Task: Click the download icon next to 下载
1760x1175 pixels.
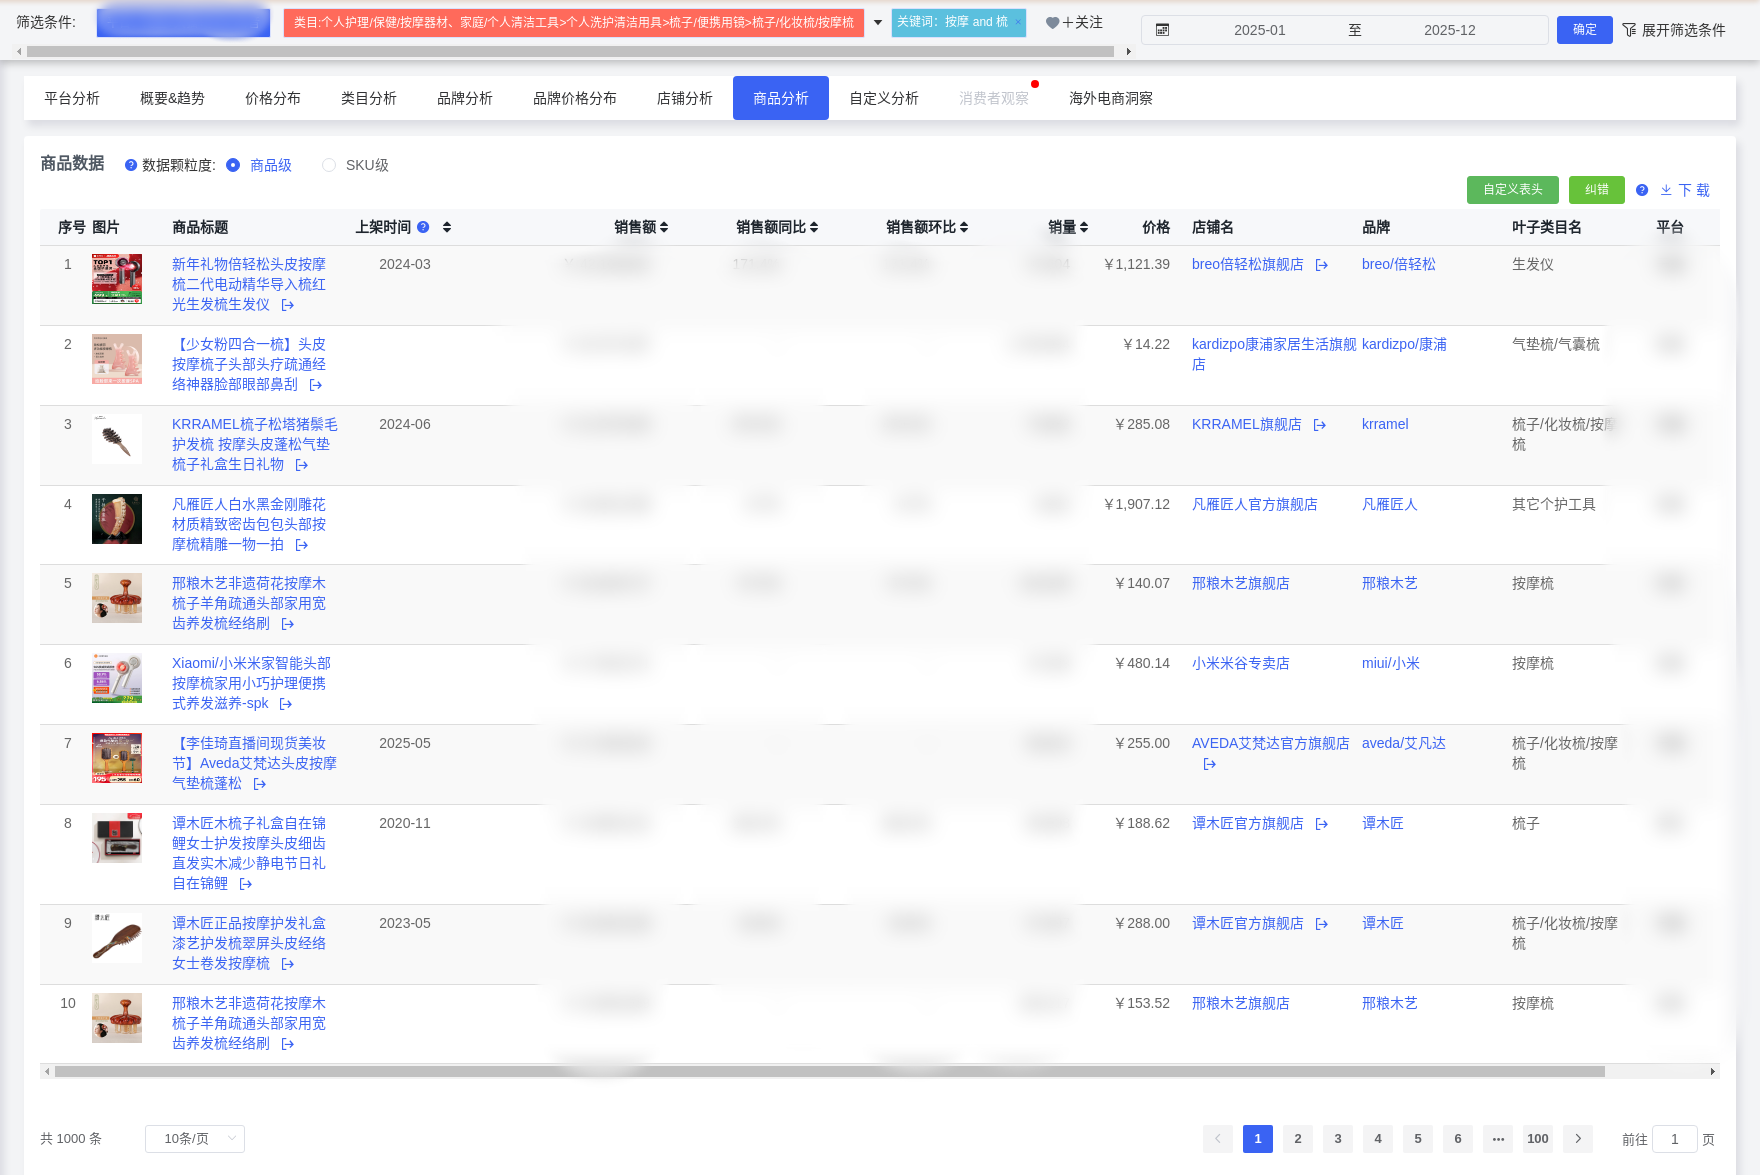Action: pyautogui.click(x=1666, y=190)
